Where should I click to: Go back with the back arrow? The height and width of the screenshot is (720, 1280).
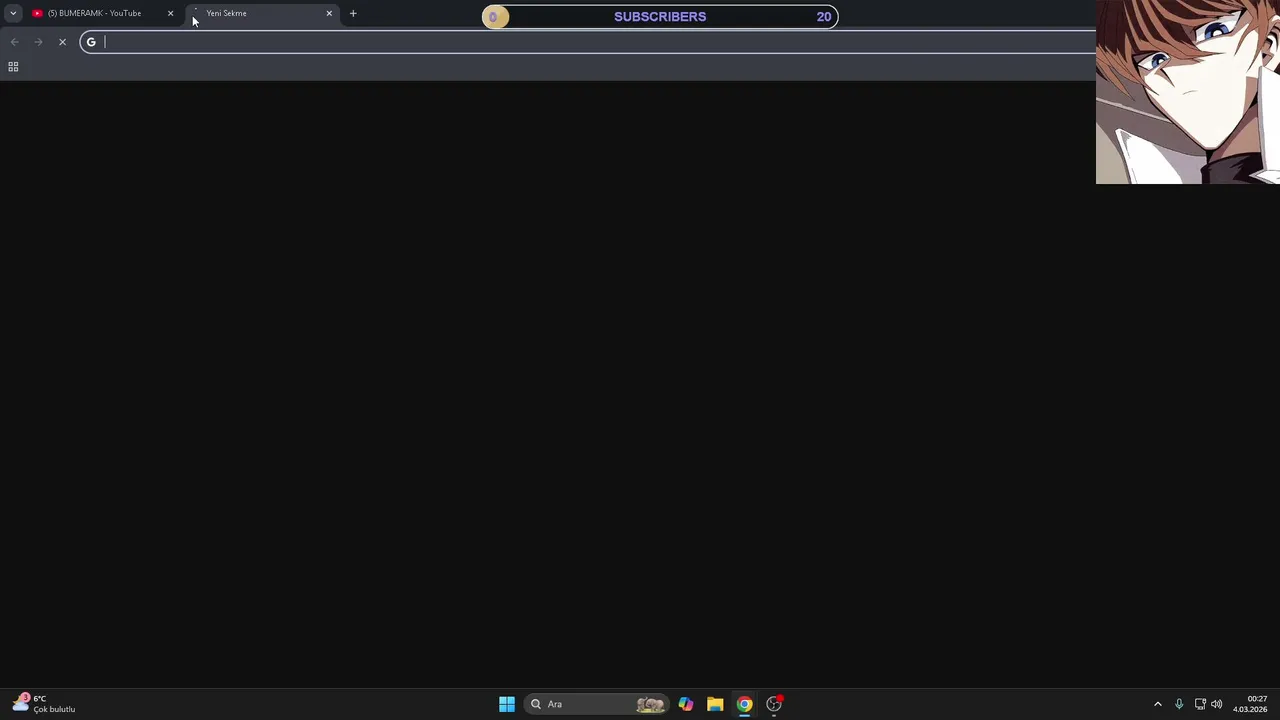(x=14, y=42)
